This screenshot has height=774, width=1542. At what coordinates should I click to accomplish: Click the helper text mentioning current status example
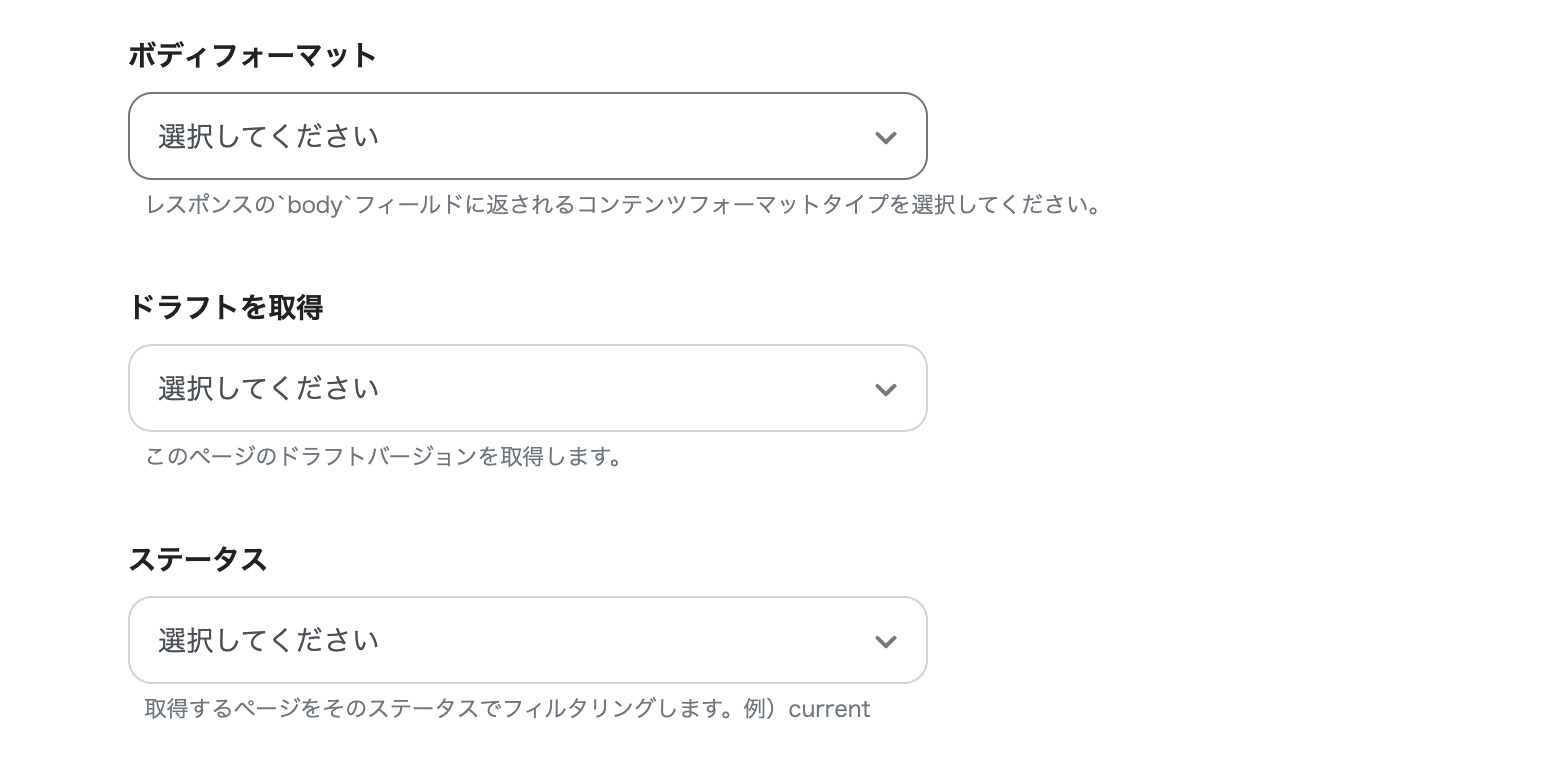tap(507, 709)
